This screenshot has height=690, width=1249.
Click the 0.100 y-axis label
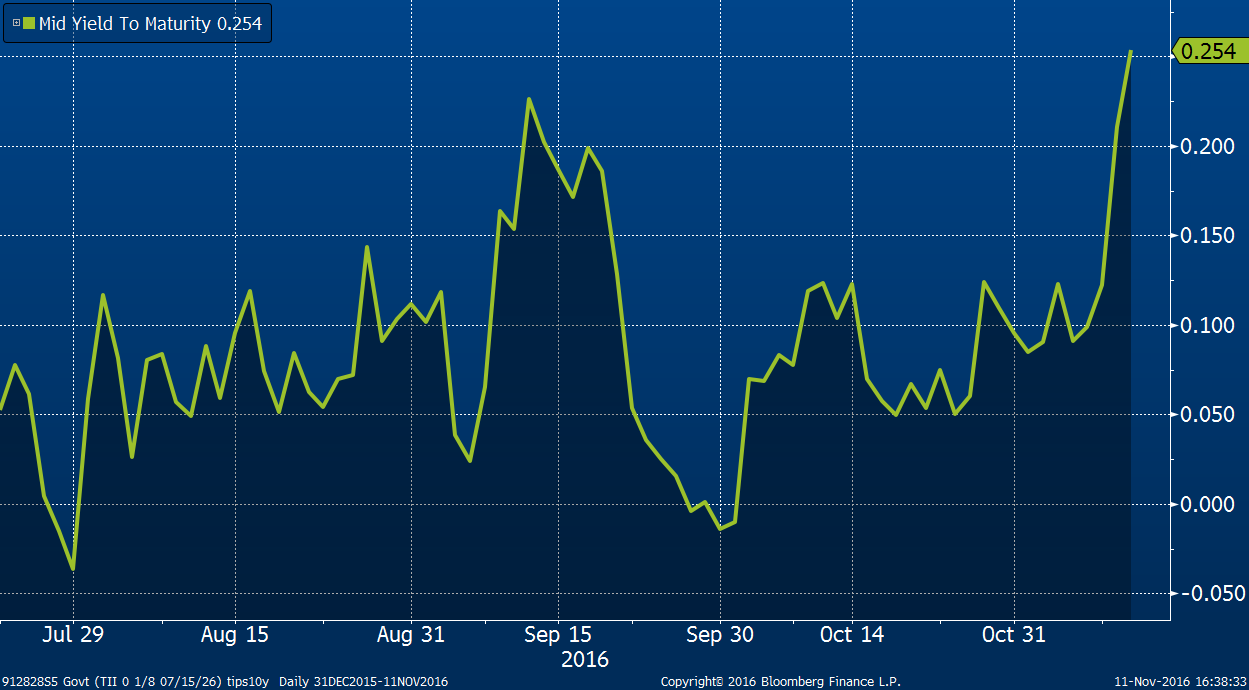(x=1208, y=326)
